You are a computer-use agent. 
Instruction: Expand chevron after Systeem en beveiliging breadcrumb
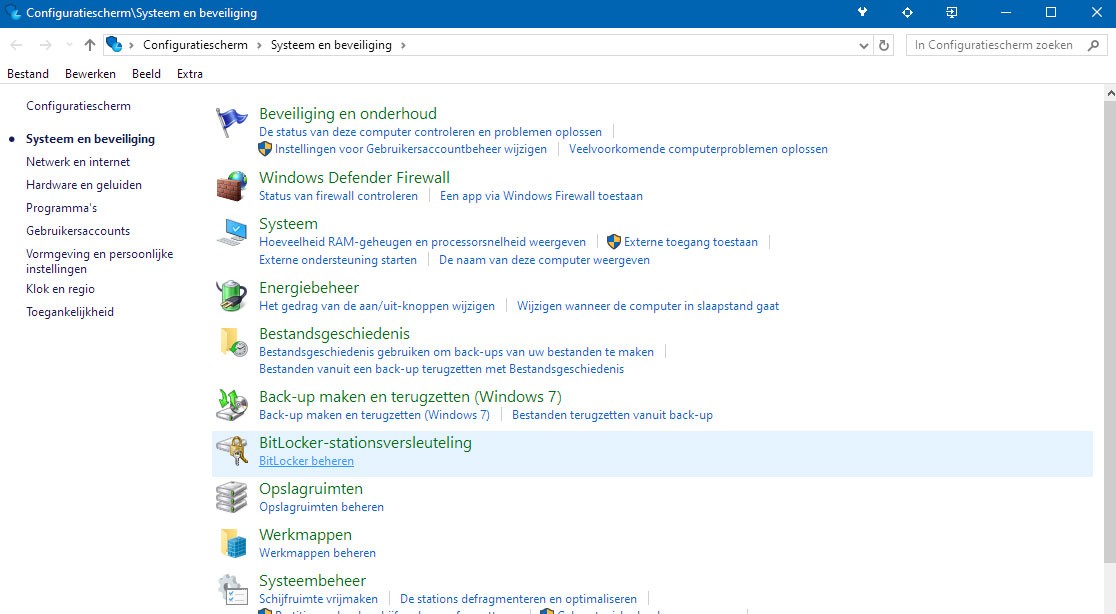point(403,45)
